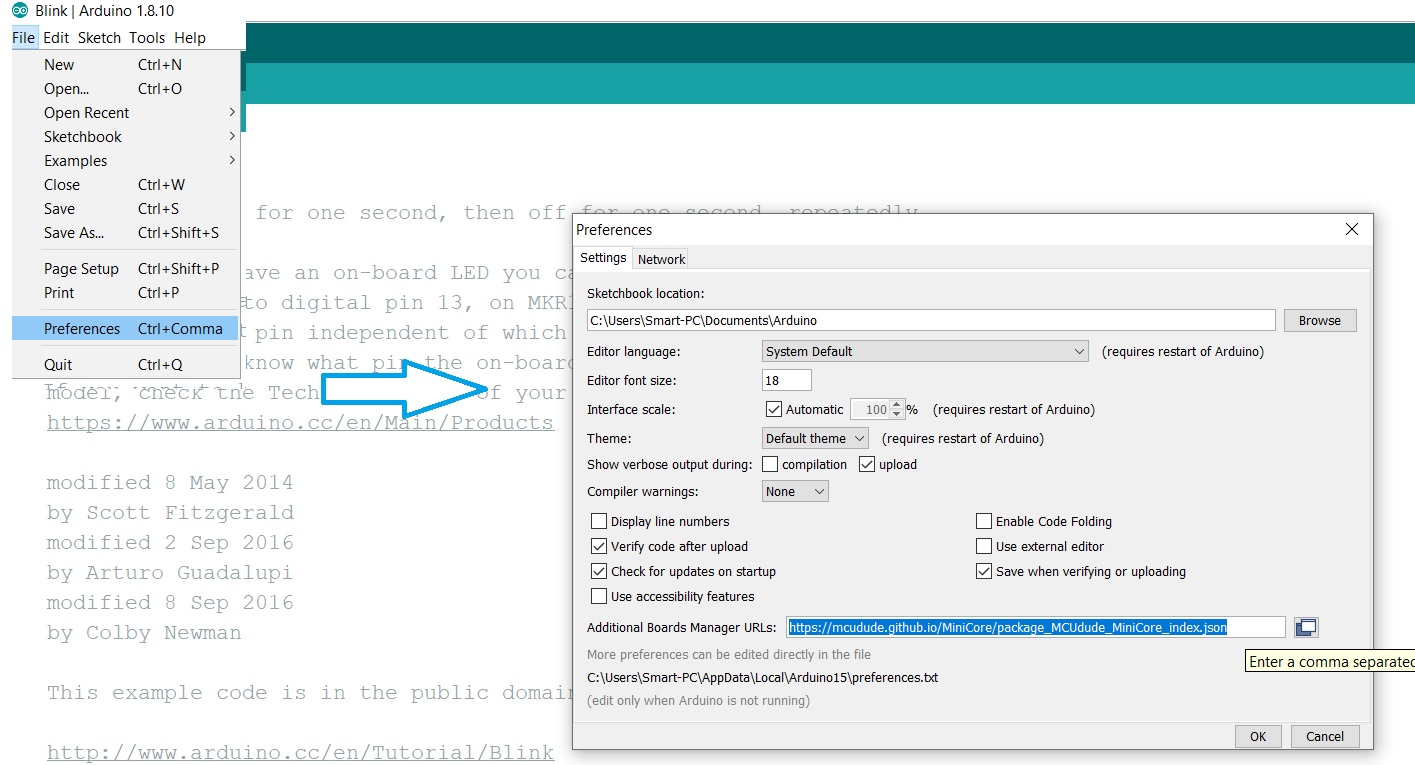
Task: Open the arduino.cc Products link
Action: pyautogui.click(x=300, y=423)
